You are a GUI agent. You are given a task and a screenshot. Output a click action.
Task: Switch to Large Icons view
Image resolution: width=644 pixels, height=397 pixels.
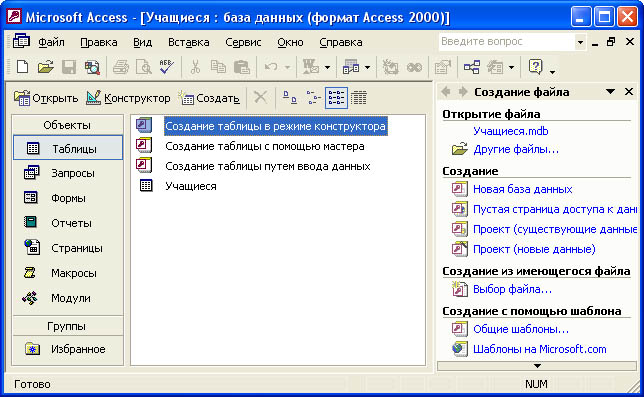[290, 98]
